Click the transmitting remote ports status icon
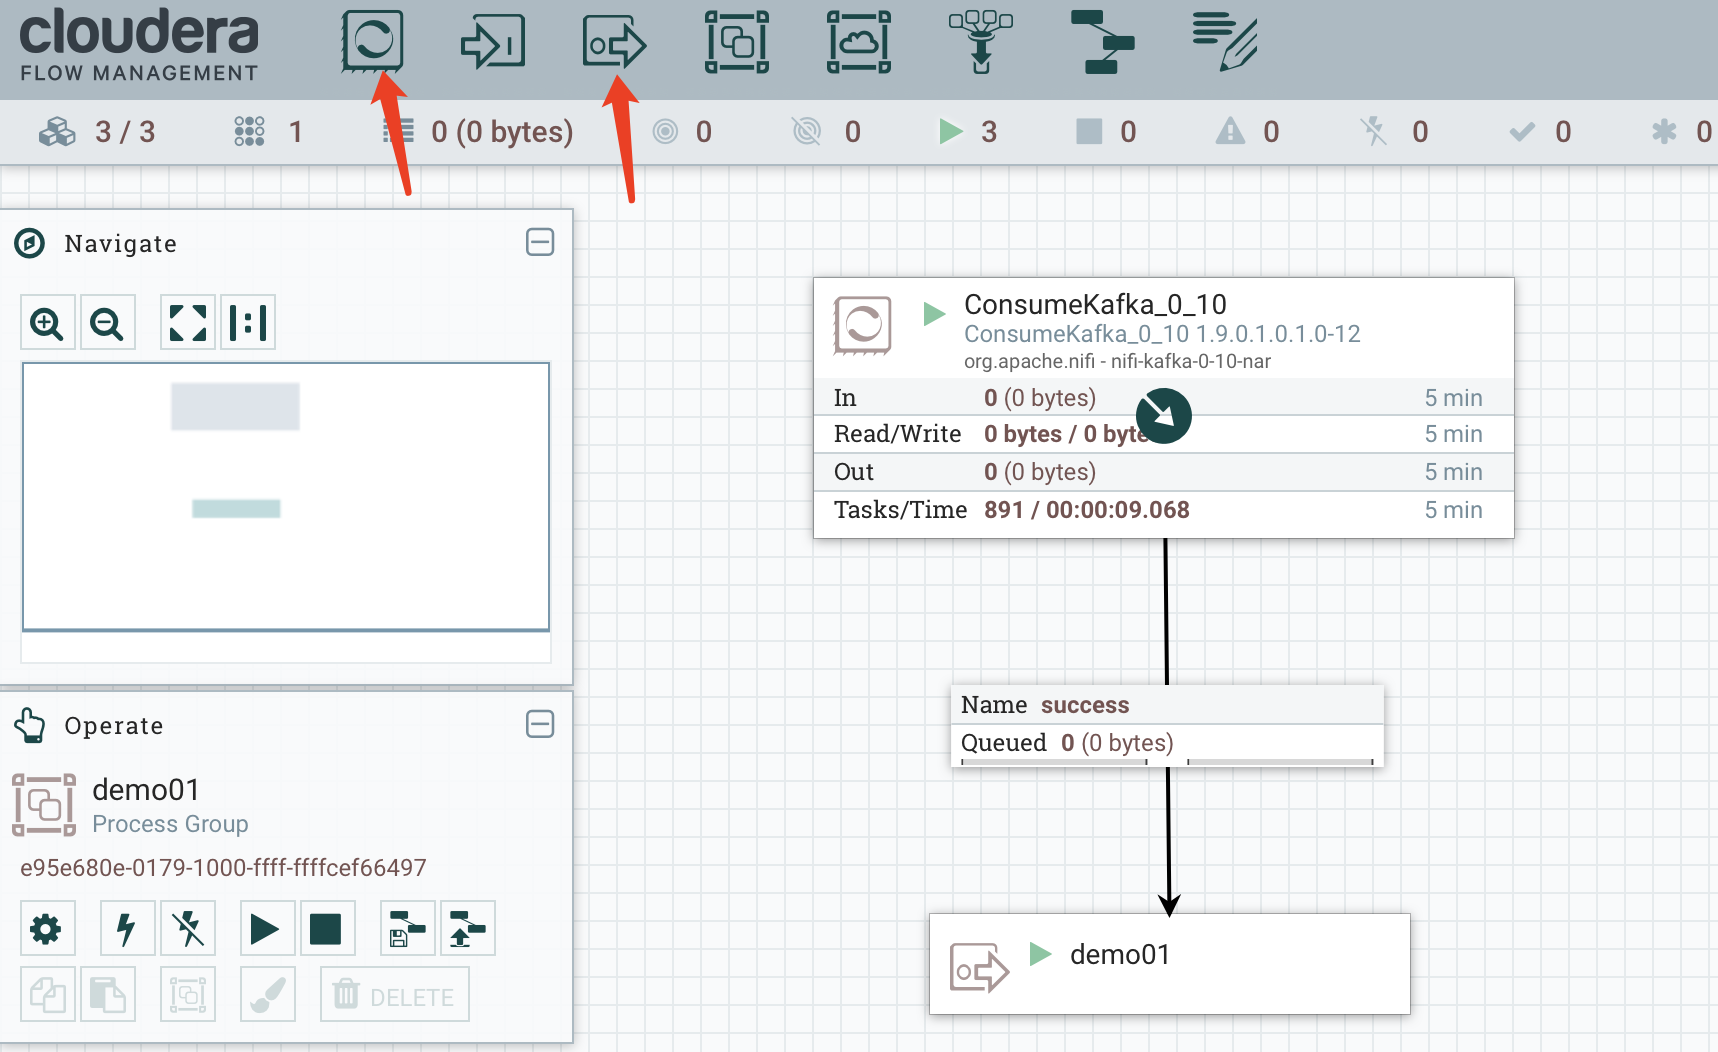 [665, 131]
